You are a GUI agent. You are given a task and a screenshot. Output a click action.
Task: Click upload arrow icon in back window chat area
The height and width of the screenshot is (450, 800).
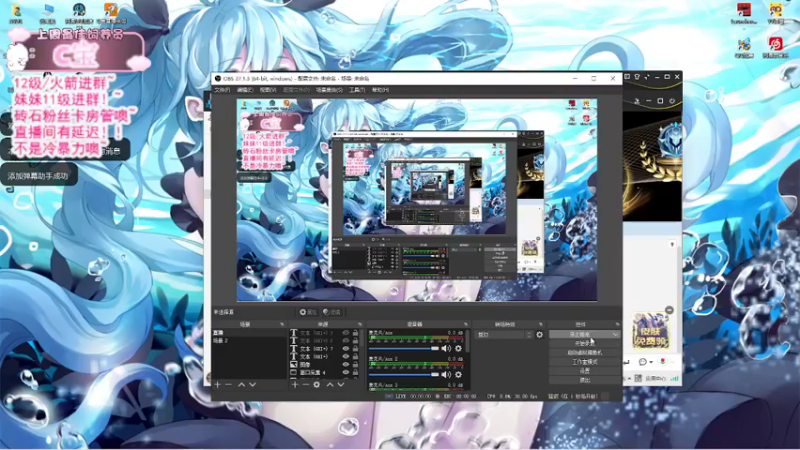(672, 245)
